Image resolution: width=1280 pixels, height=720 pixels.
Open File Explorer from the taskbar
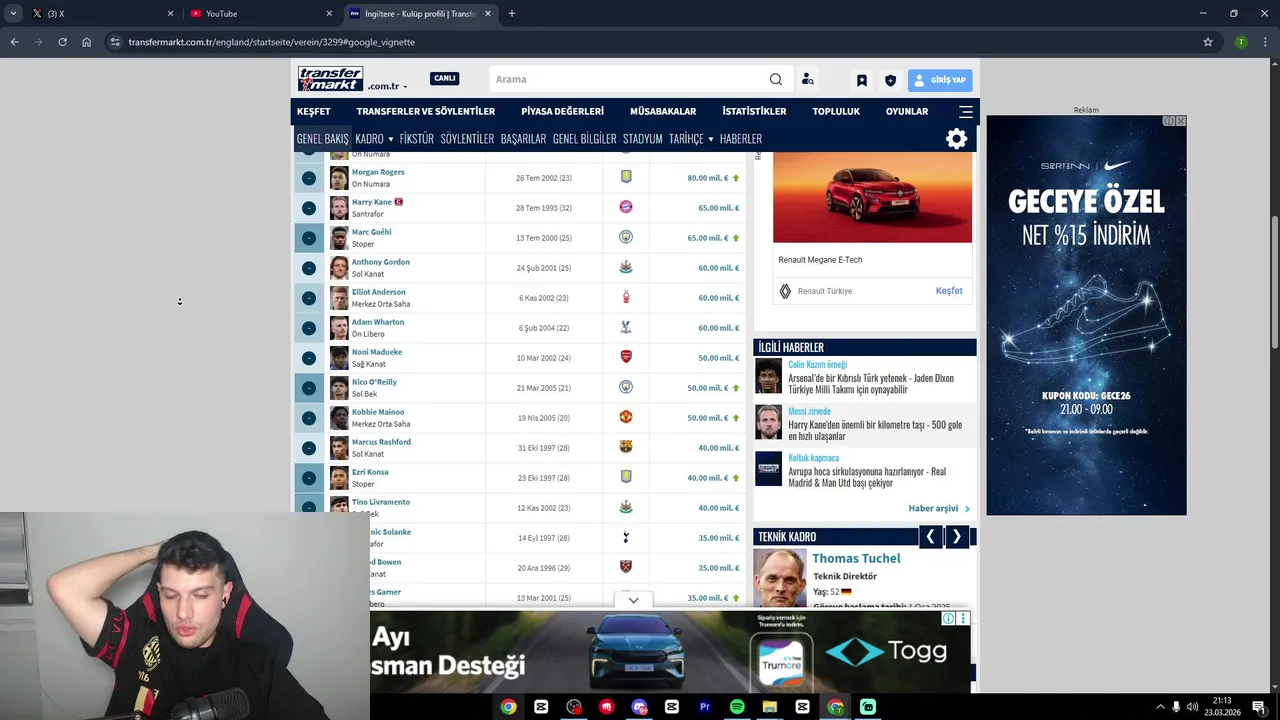(x=770, y=707)
